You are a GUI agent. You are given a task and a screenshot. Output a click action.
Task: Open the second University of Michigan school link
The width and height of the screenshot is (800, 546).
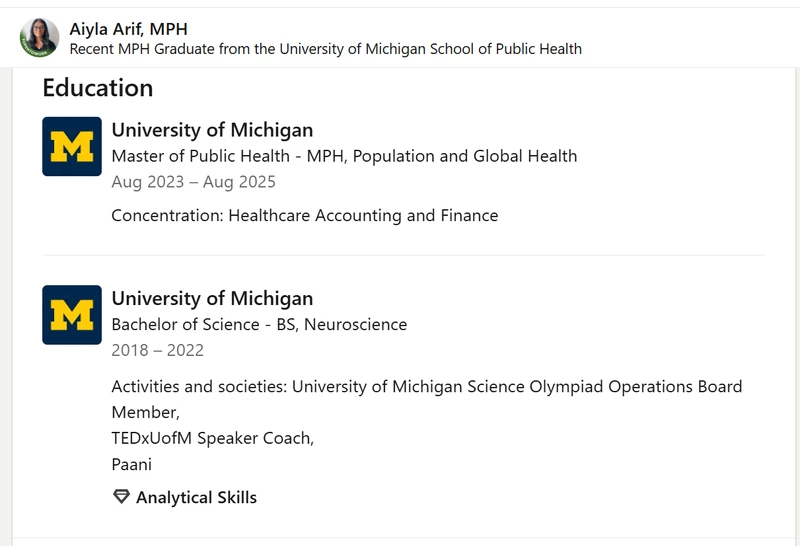pyautogui.click(x=212, y=298)
